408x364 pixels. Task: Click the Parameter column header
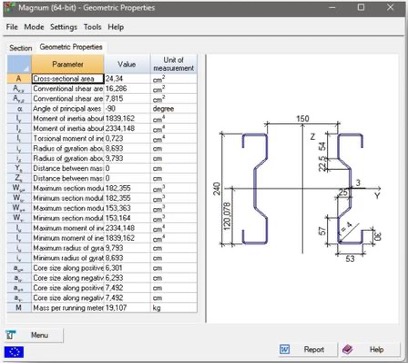click(x=68, y=64)
